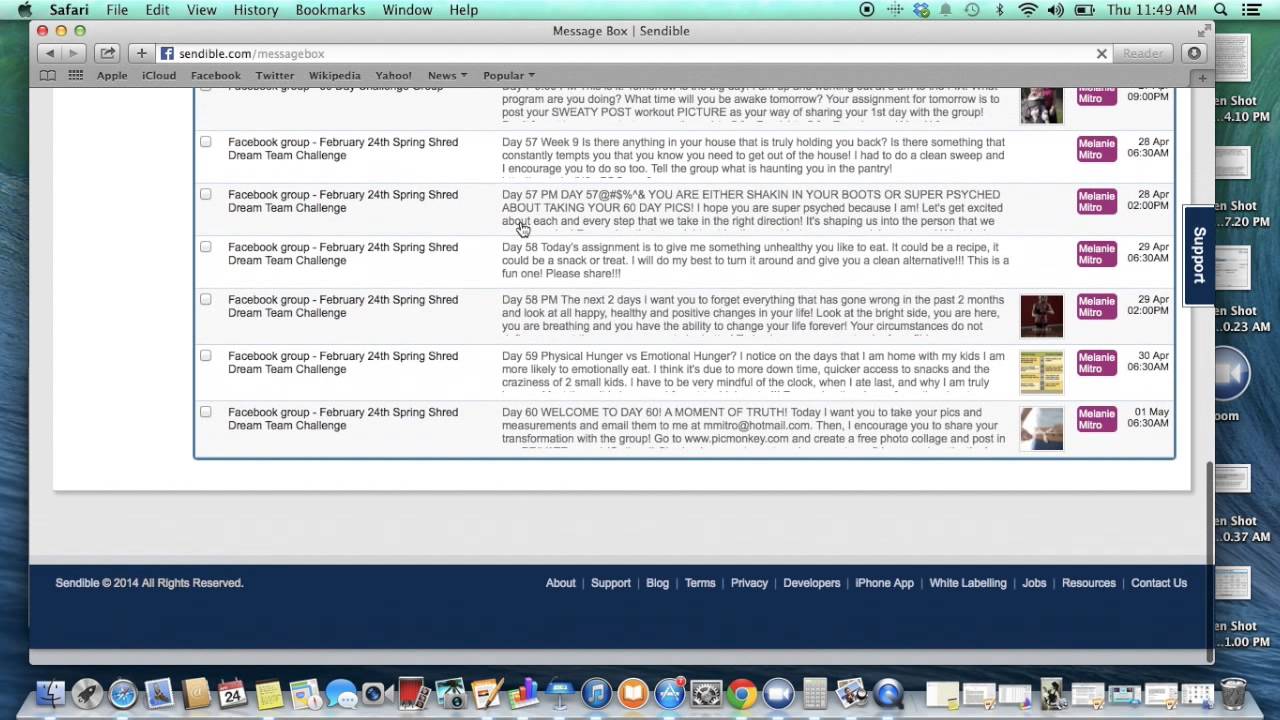Viewport: 1280px width, 720px height.
Task: Open Notification Center list icon
Action: pyautogui.click(x=1251, y=10)
